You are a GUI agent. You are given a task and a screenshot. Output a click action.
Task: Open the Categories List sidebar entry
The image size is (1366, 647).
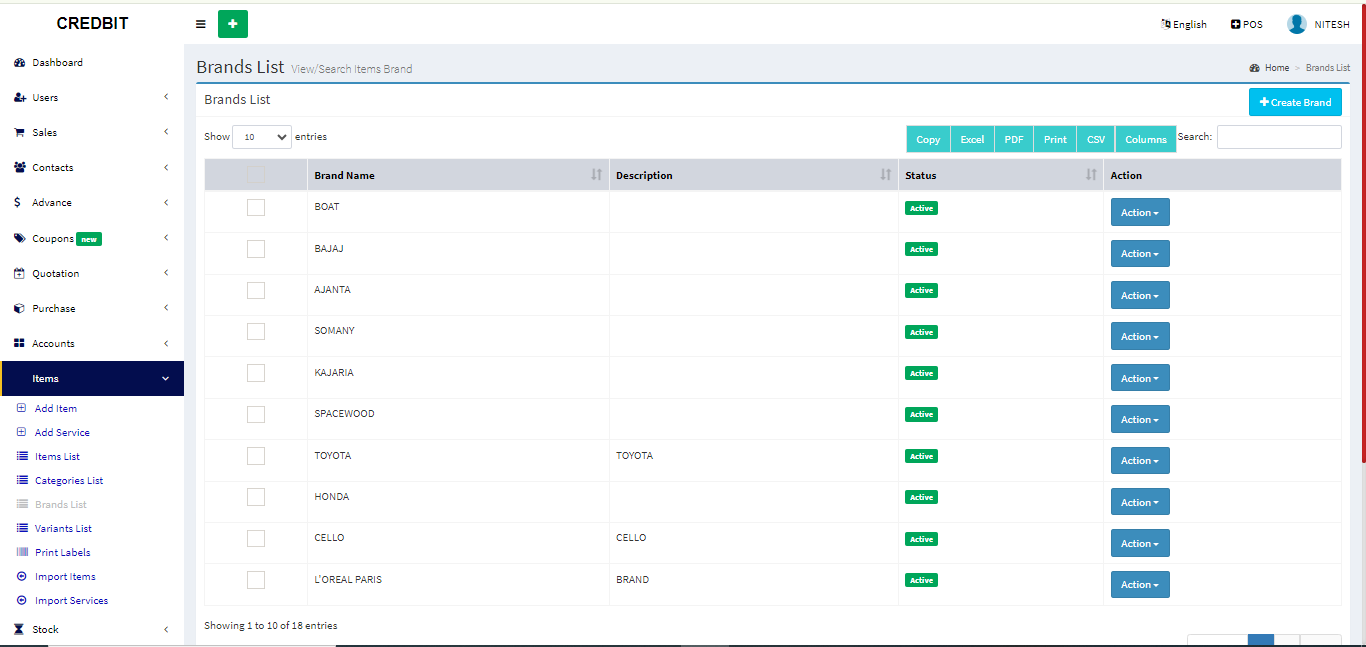[69, 480]
